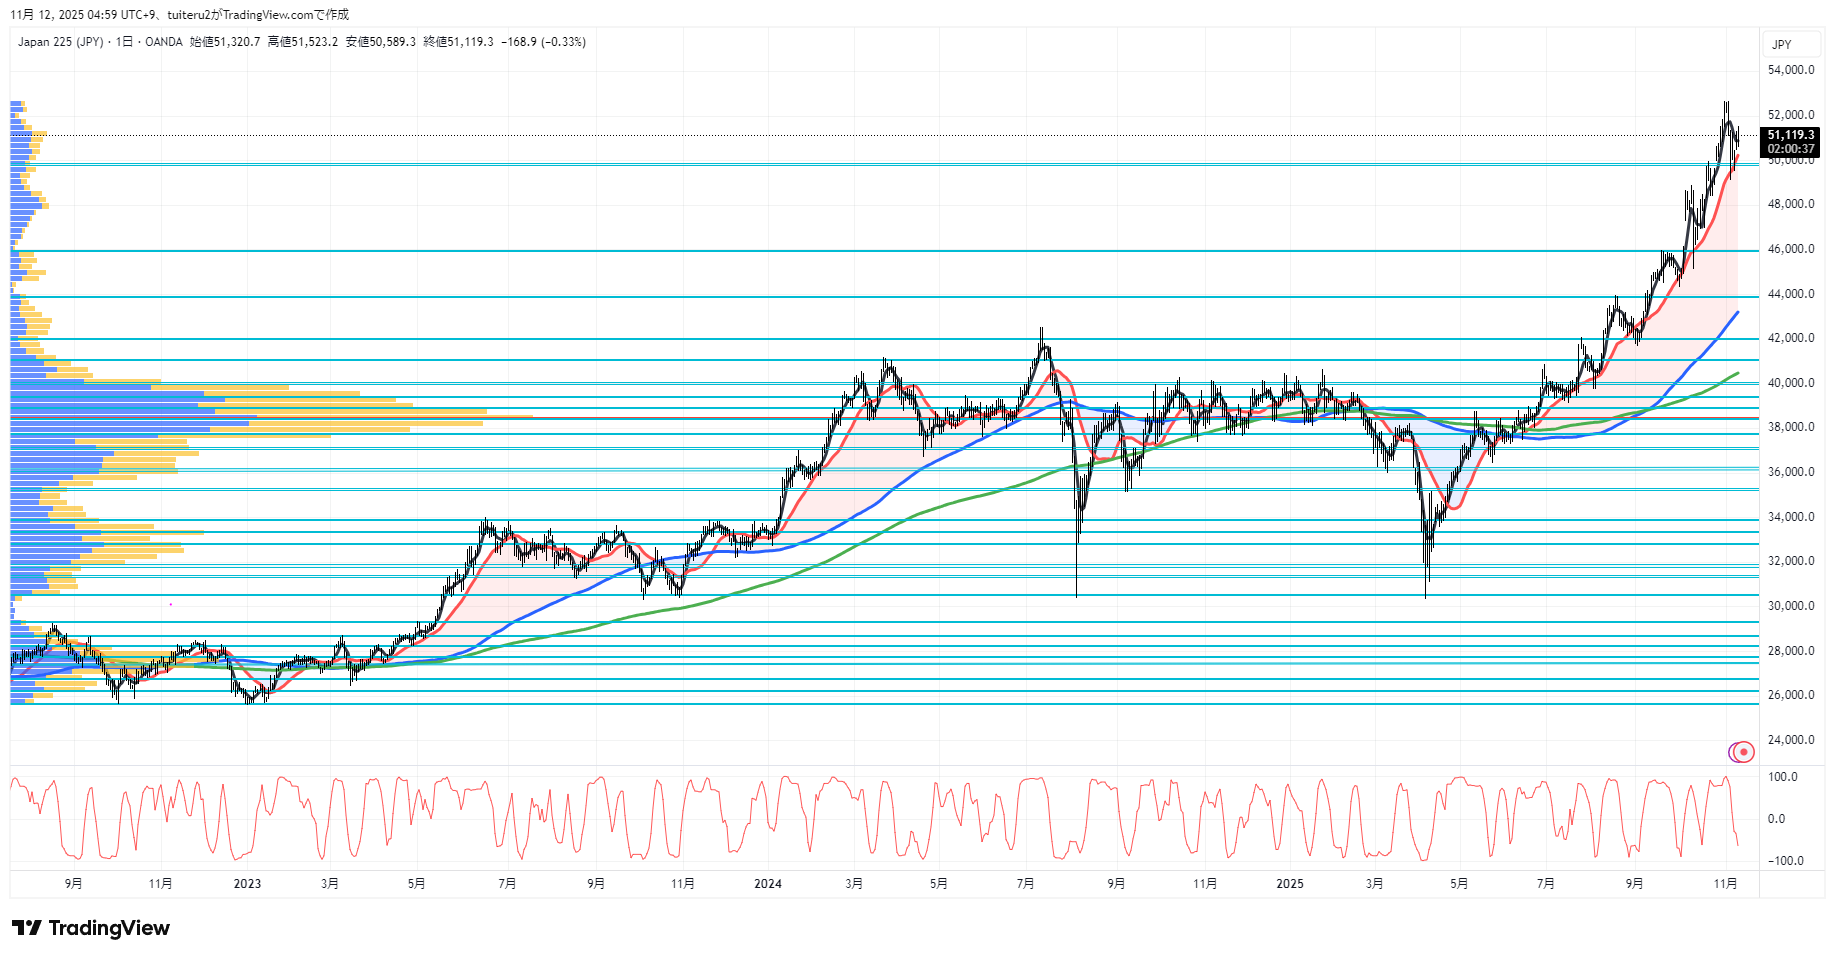This screenshot has height=958, width=1835.
Task: Click the red circular event marker icon
Action: 1744,752
